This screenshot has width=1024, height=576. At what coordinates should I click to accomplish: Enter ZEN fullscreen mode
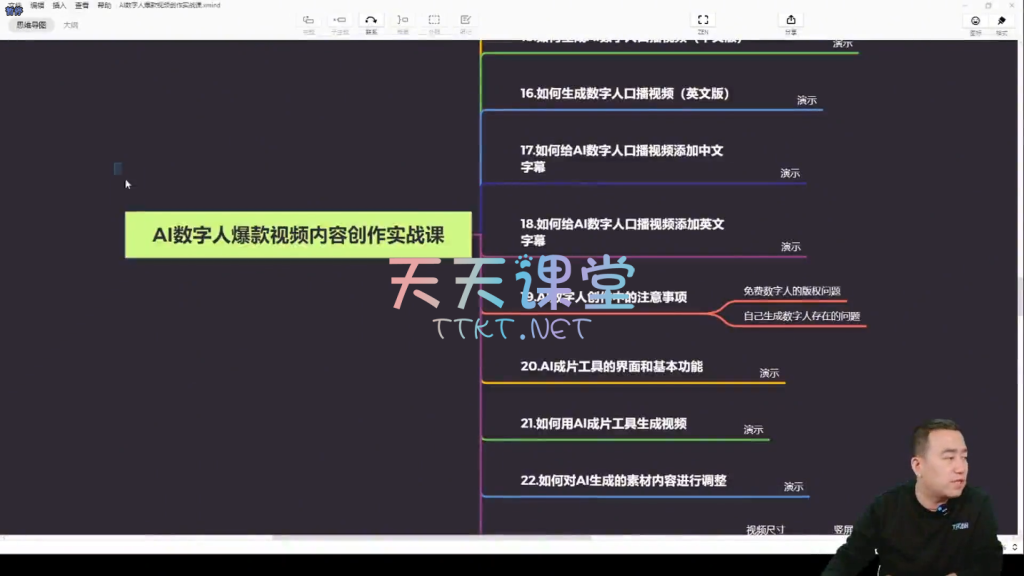[703, 21]
